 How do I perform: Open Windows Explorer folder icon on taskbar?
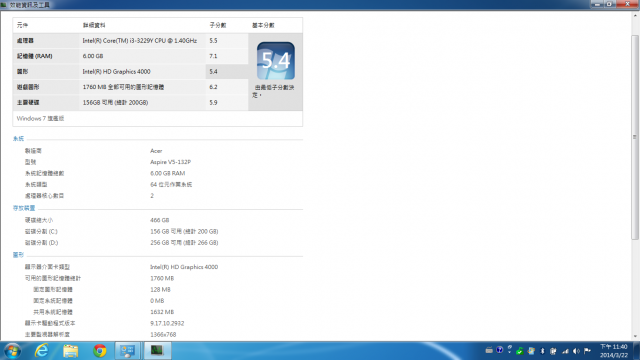tap(70, 351)
